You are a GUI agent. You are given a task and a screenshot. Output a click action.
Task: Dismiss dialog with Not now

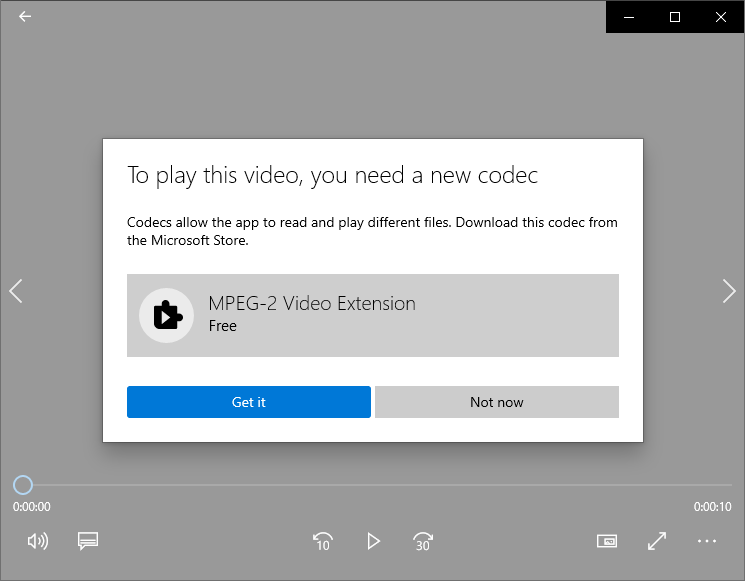(x=497, y=402)
